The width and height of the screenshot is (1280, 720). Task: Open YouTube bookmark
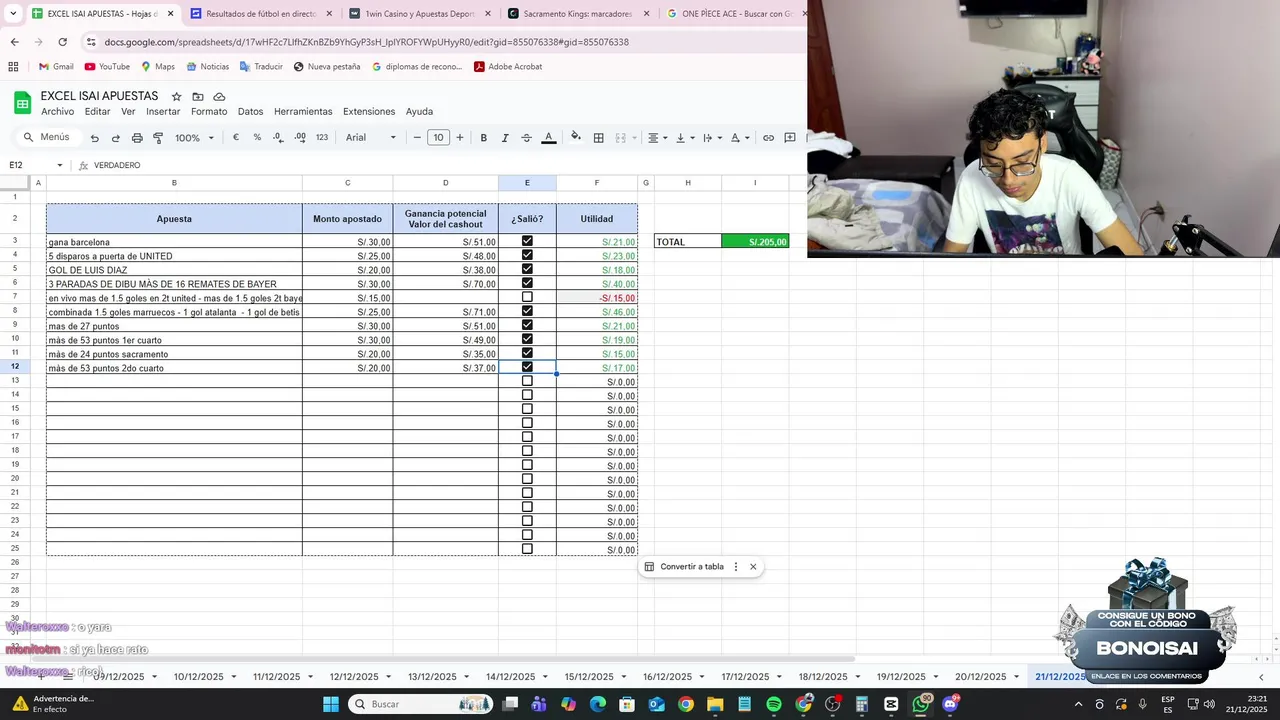pos(107,67)
